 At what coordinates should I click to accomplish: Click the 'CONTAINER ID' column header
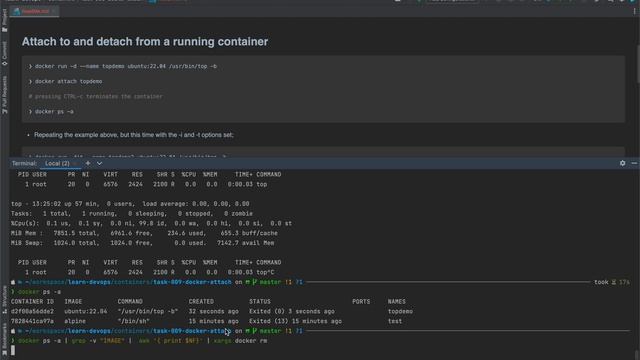pos(32,302)
